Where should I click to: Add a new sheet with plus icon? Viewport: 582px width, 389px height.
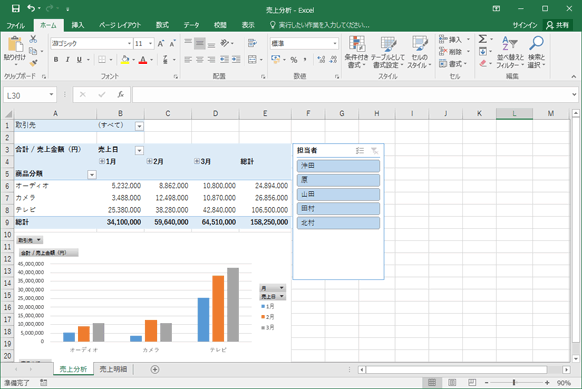[155, 369]
